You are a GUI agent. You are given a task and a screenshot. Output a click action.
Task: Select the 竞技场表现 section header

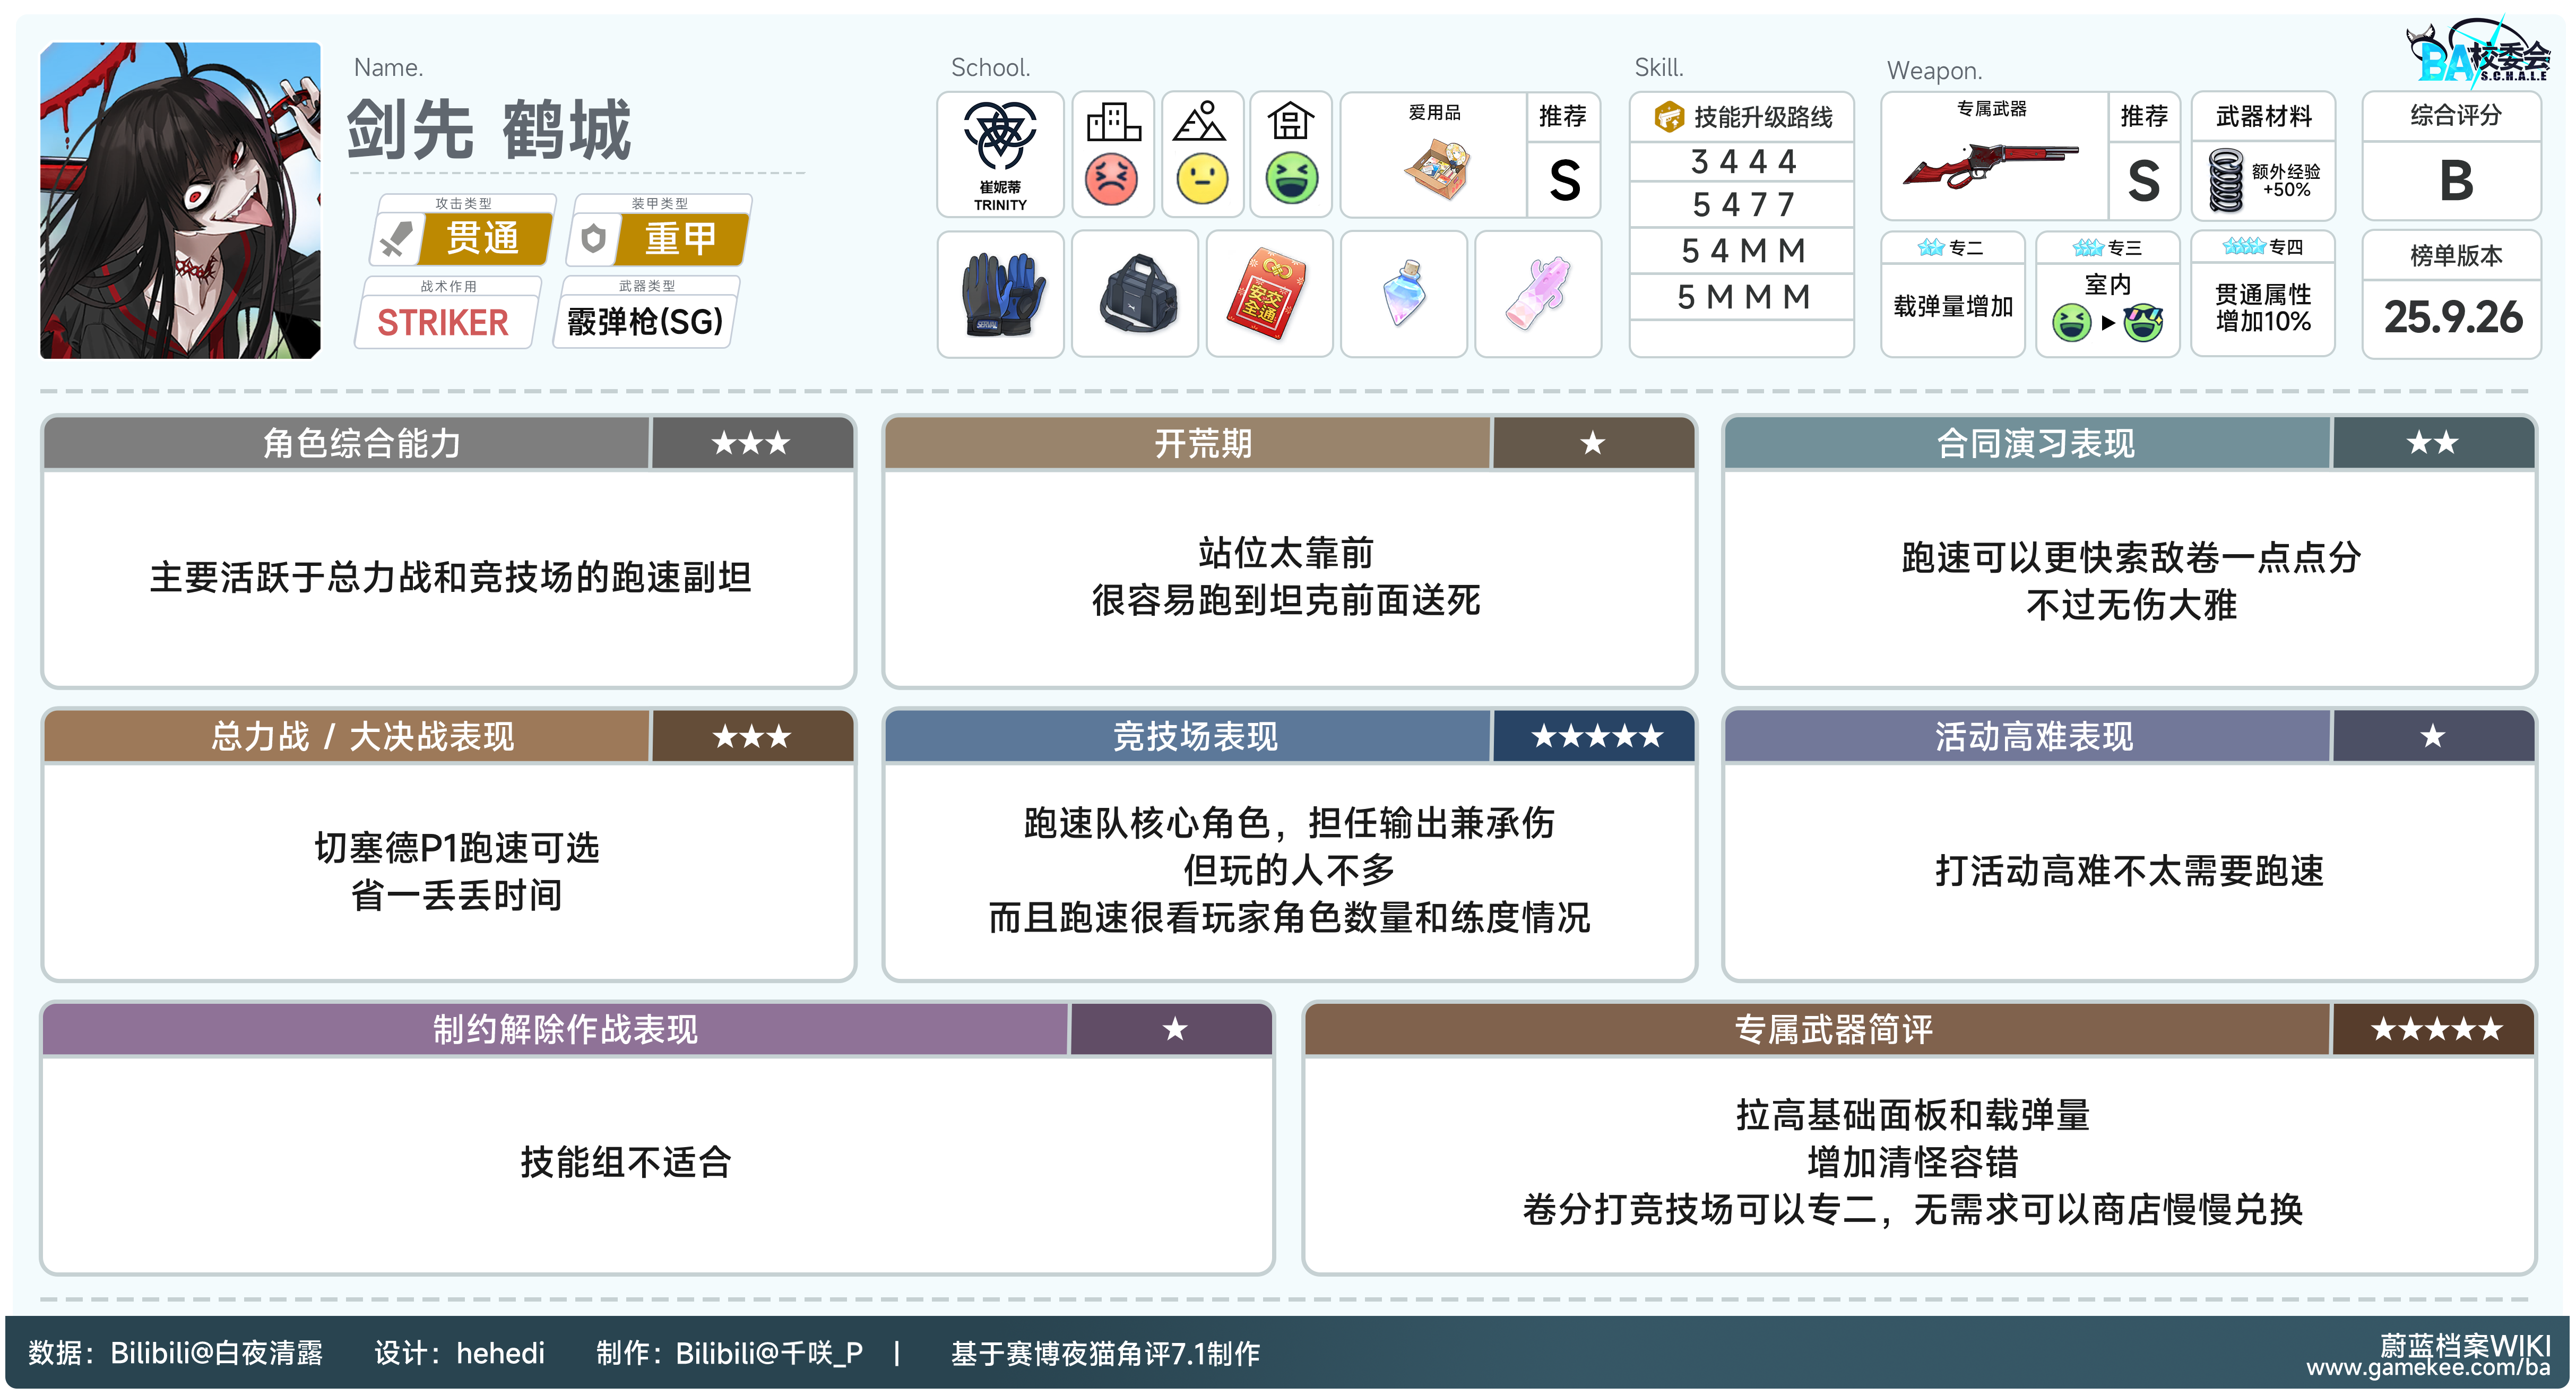[1194, 737]
